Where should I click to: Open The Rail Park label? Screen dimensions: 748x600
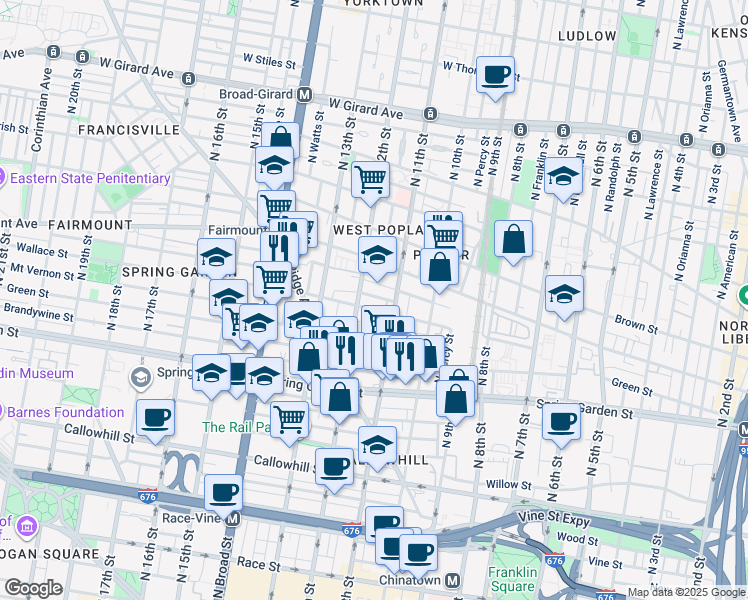click(x=236, y=427)
